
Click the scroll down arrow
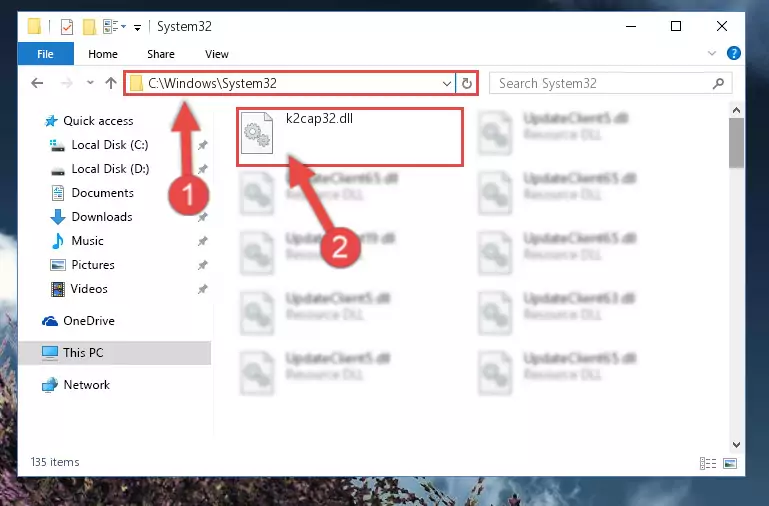(x=736, y=445)
